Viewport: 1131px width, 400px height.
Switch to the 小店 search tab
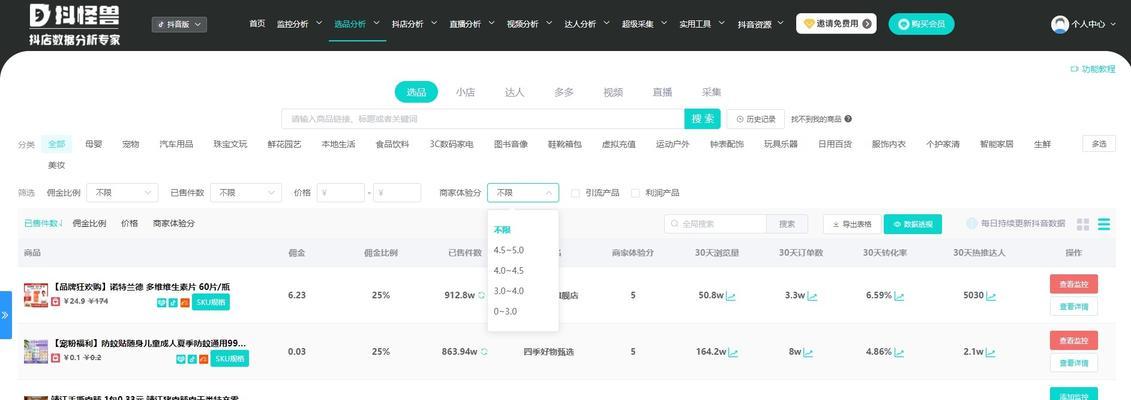(x=465, y=92)
